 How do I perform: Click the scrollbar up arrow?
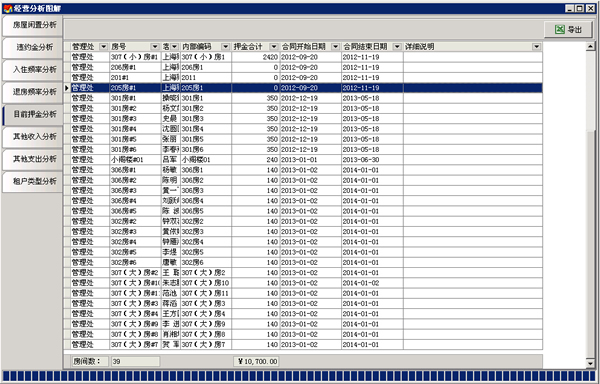click(590, 46)
